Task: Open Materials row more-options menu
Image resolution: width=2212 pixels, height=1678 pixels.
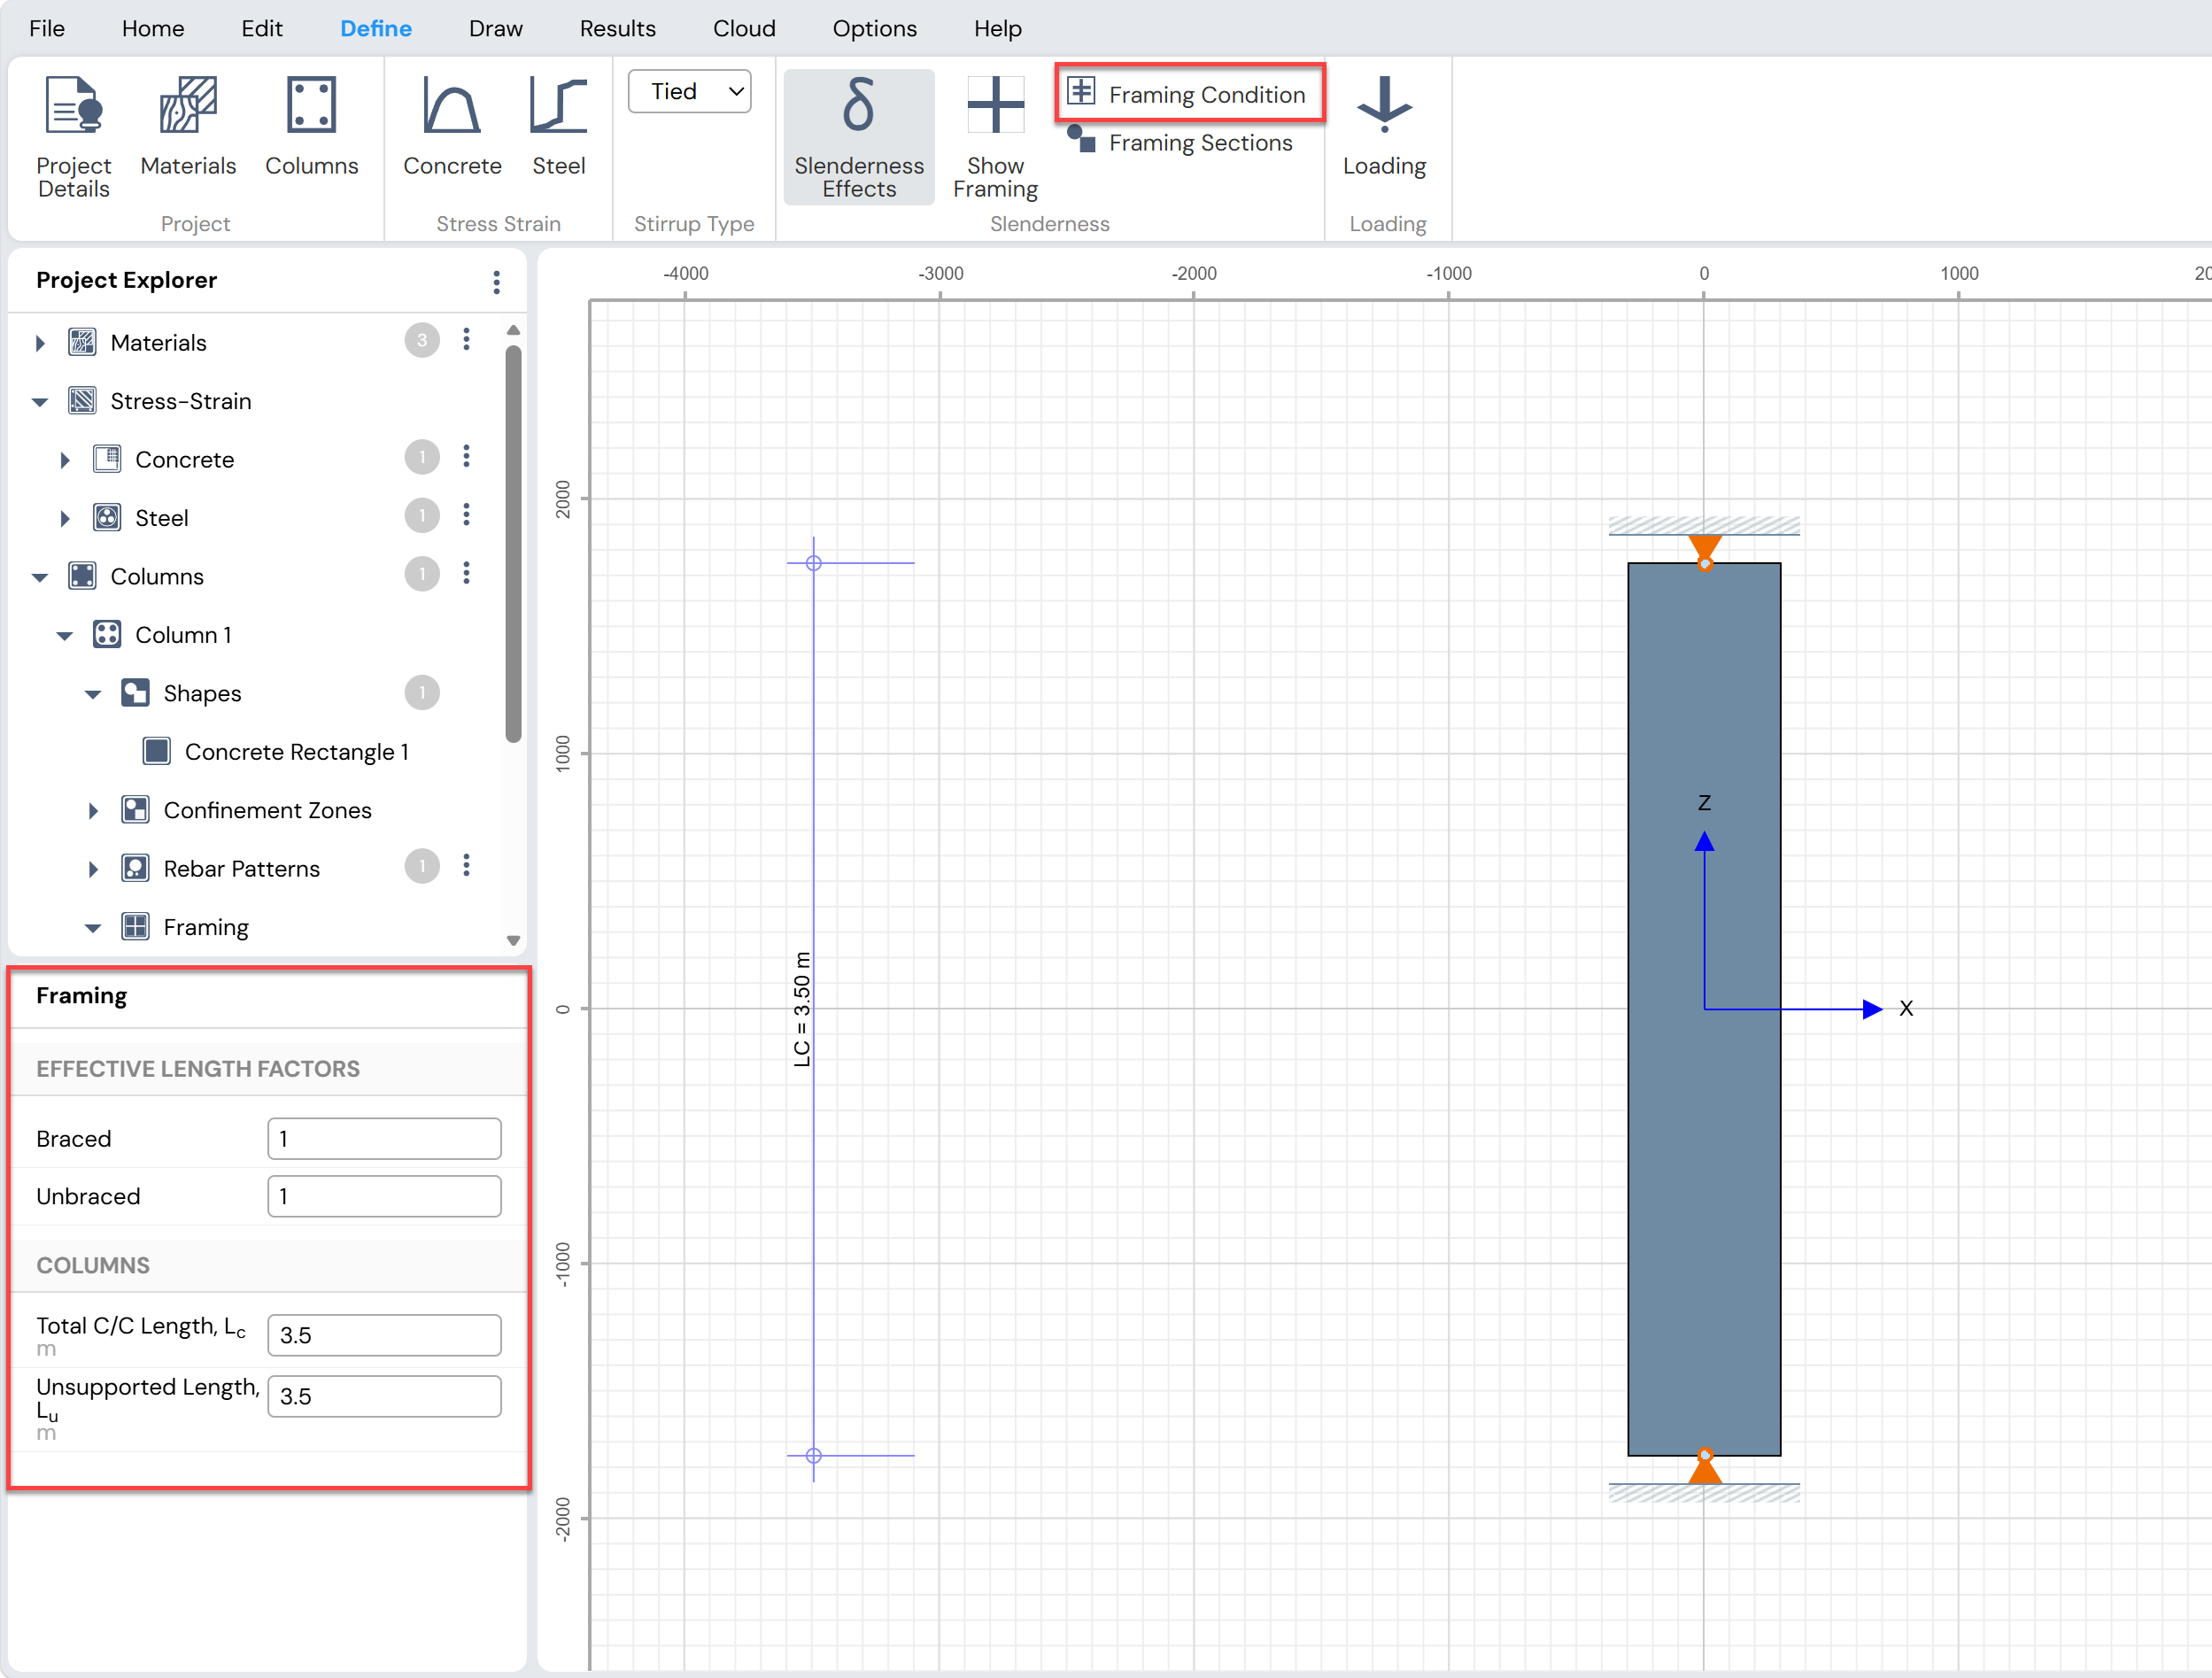Action: pos(466,340)
